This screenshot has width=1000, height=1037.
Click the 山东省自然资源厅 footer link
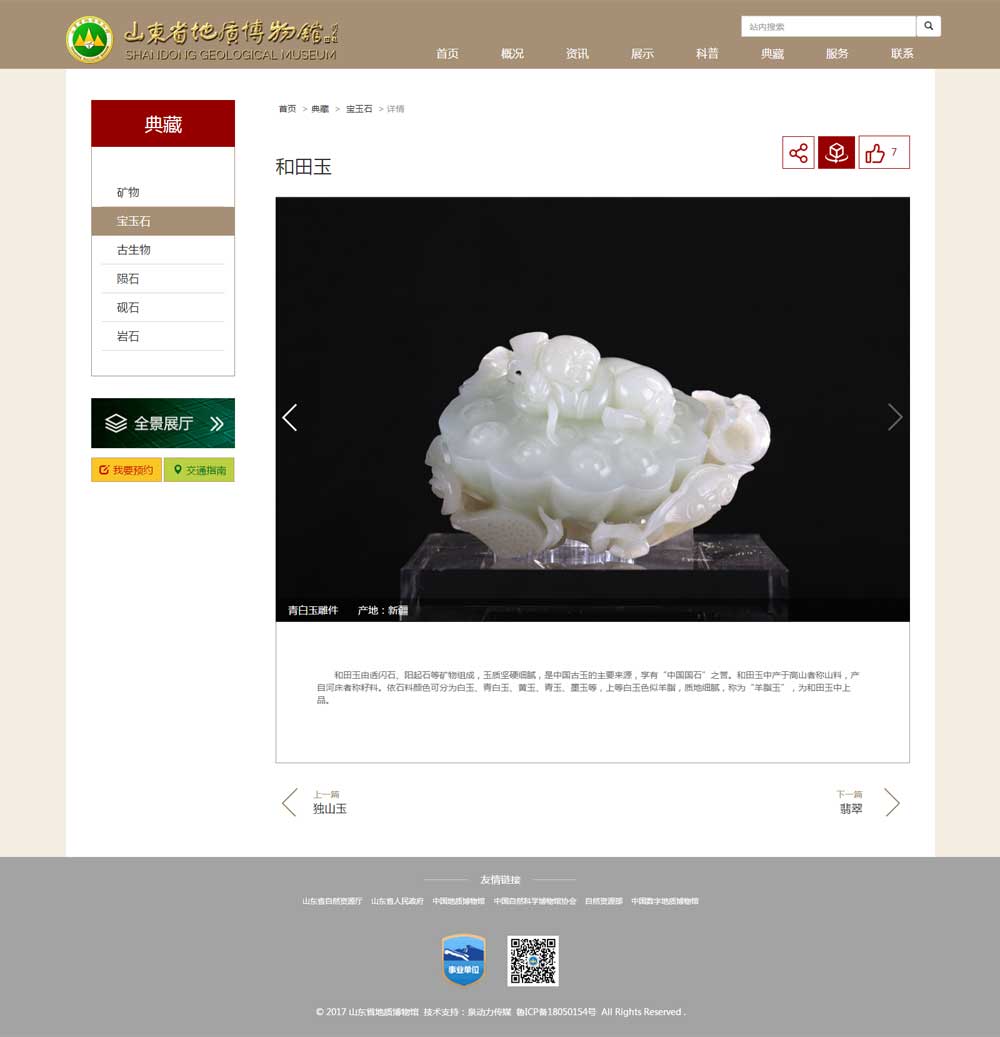pyautogui.click(x=332, y=901)
